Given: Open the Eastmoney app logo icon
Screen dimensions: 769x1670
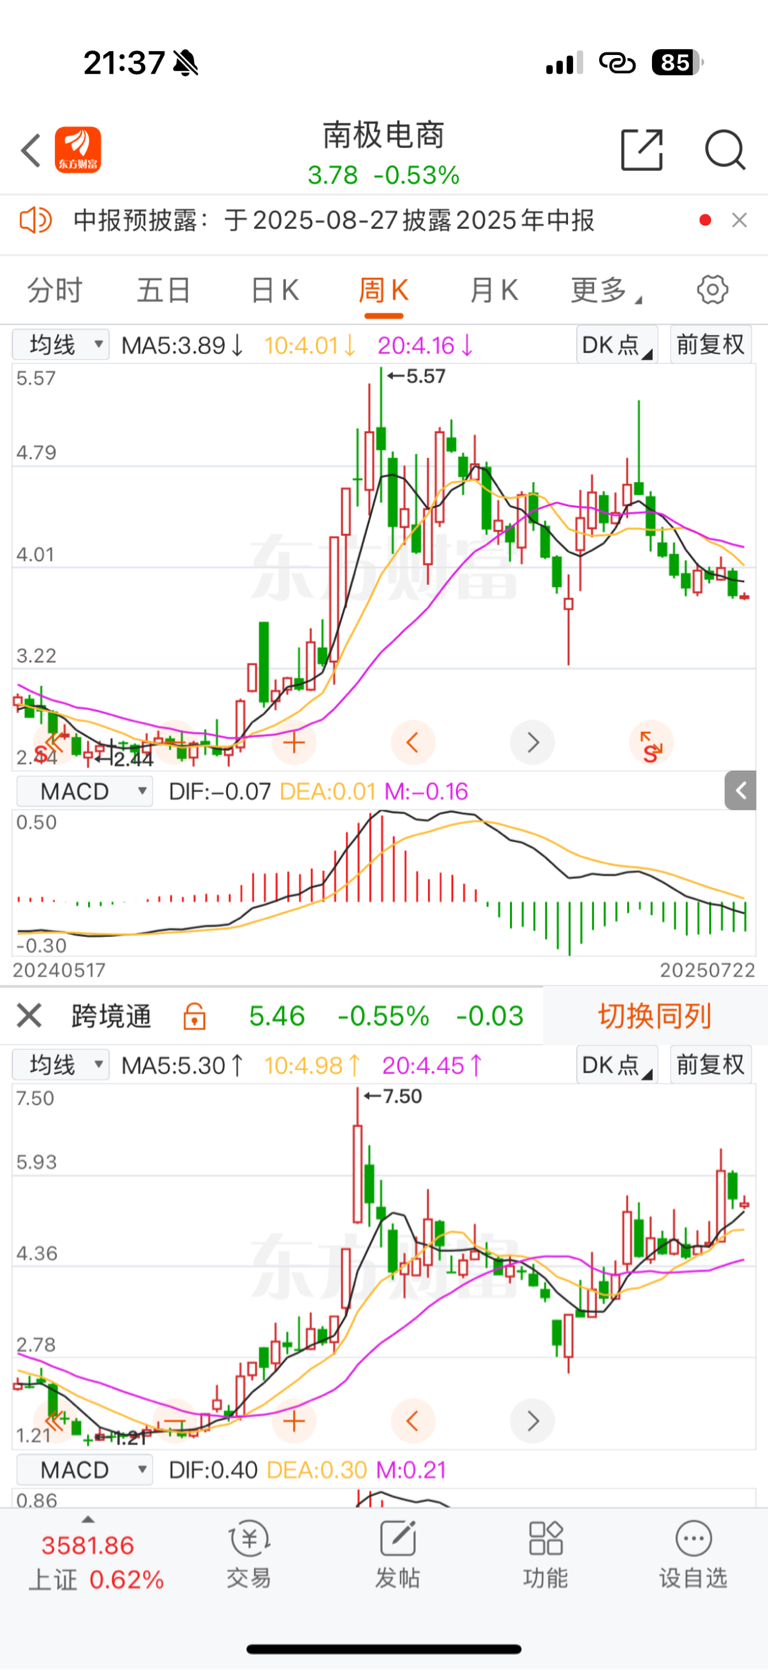Looking at the screenshot, I should tap(78, 151).
